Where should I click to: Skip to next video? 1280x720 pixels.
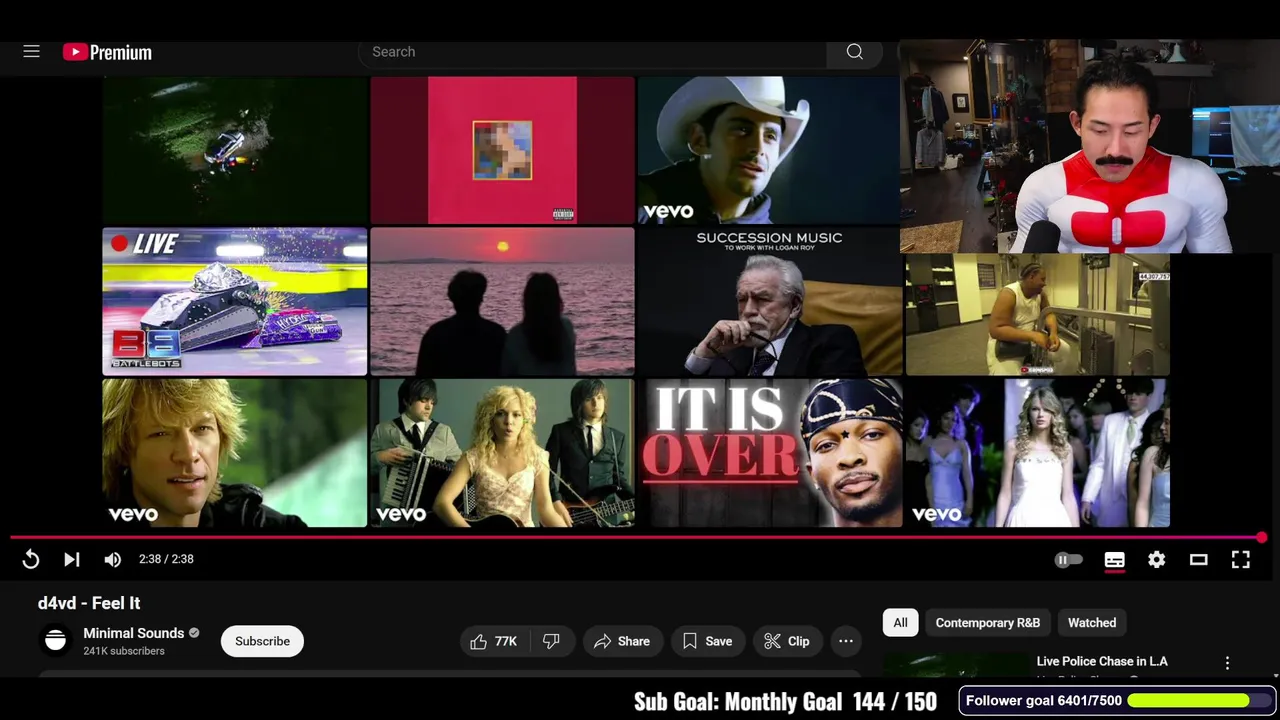(72, 559)
